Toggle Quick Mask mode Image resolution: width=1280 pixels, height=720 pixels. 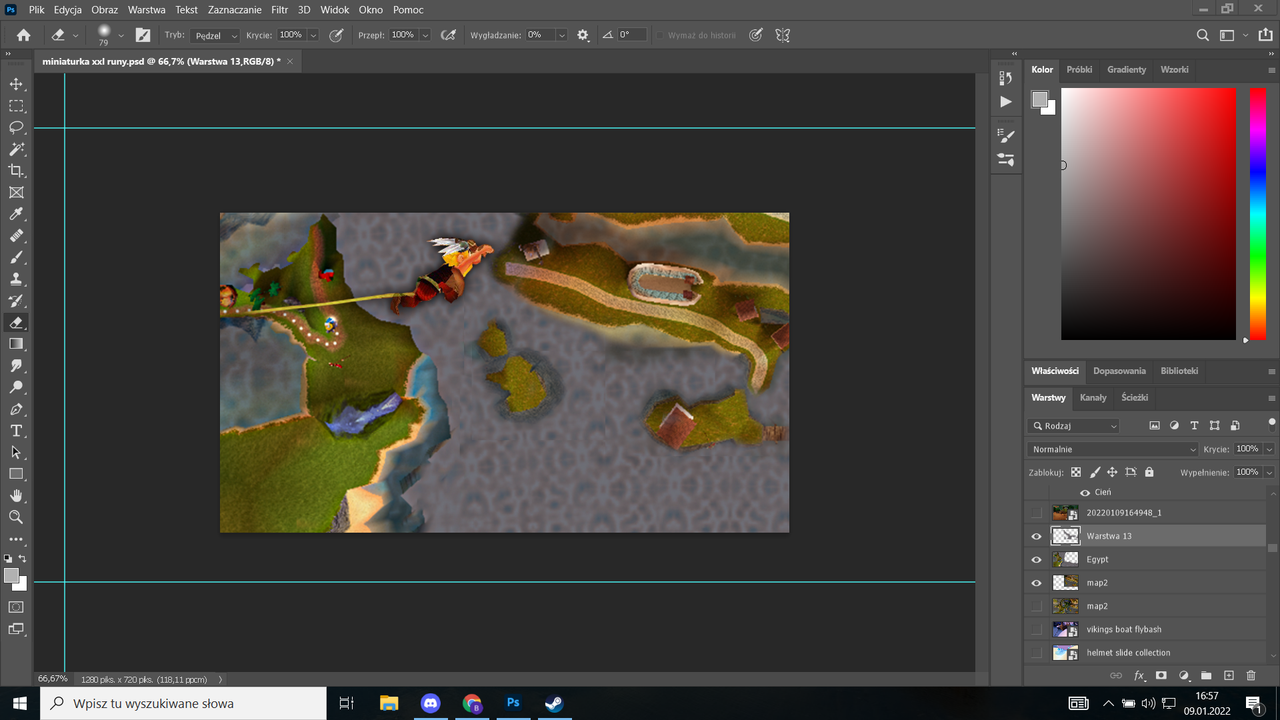click(16, 607)
